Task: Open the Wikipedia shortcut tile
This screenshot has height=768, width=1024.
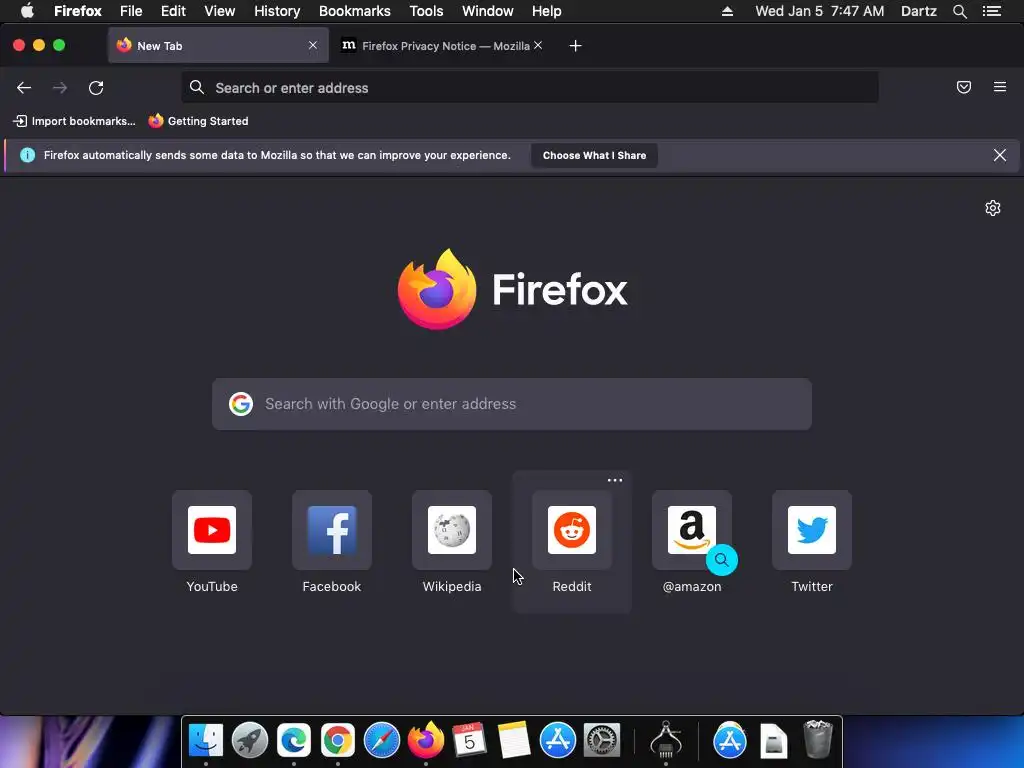Action: point(452,530)
